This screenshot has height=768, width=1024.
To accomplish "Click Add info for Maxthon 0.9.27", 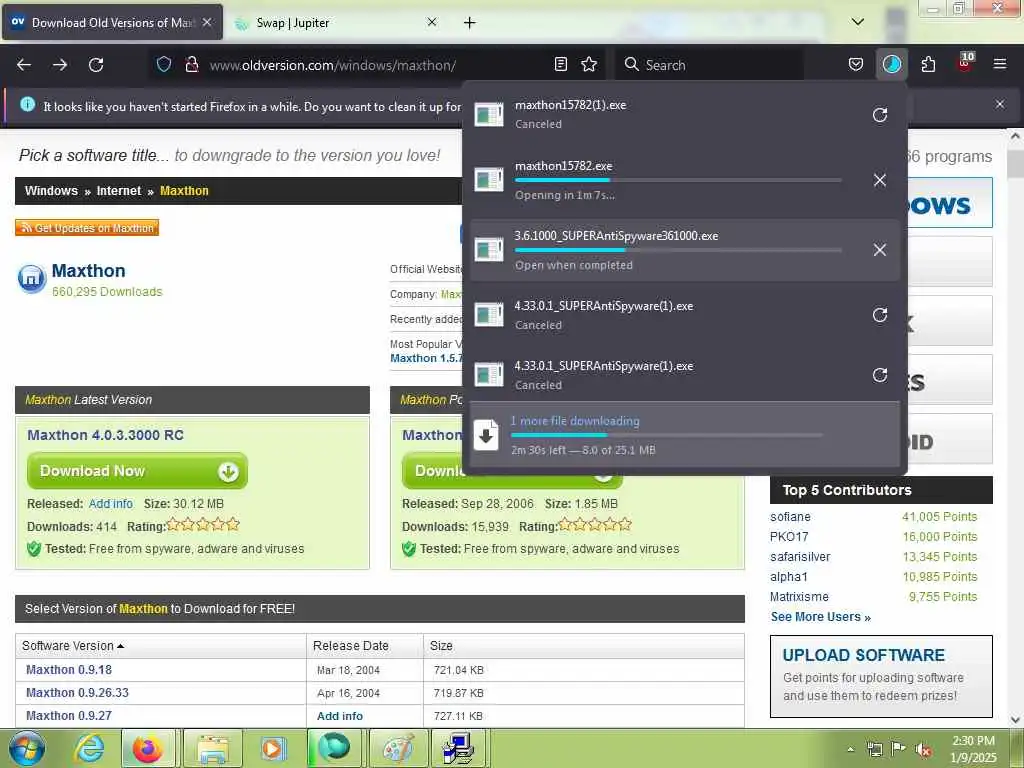I will (x=340, y=716).
